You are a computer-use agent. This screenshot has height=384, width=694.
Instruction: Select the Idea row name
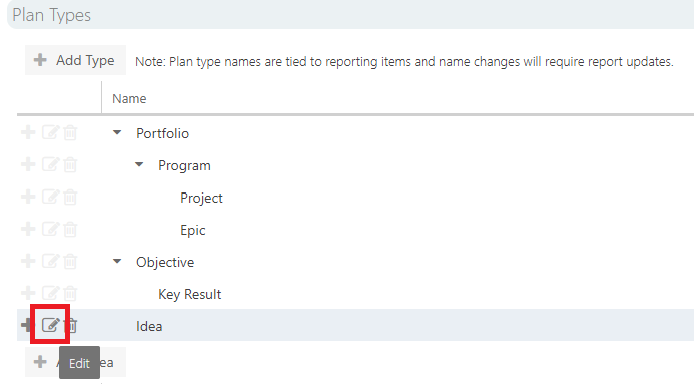tap(149, 326)
